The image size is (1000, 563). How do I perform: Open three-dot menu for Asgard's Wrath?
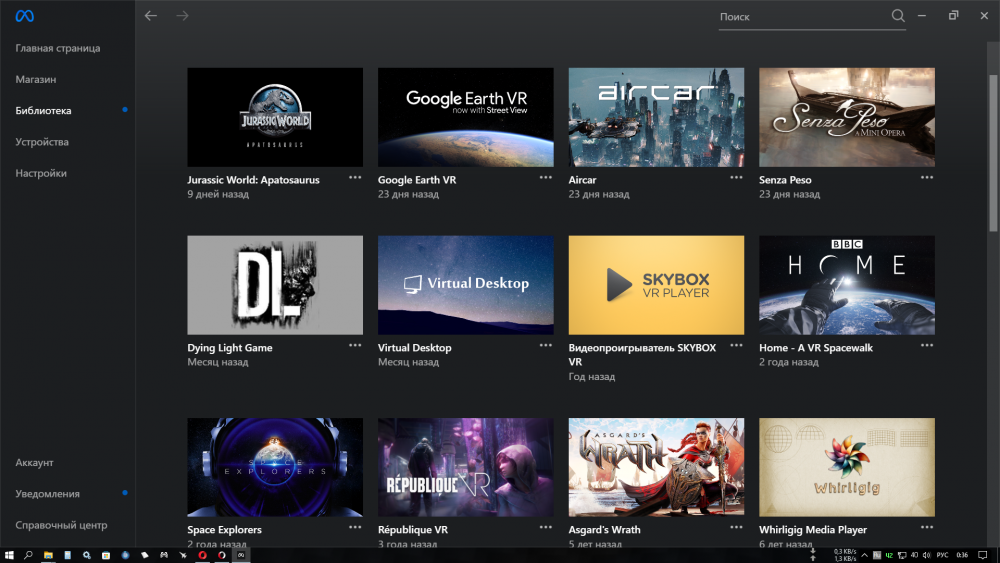point(737,527)
